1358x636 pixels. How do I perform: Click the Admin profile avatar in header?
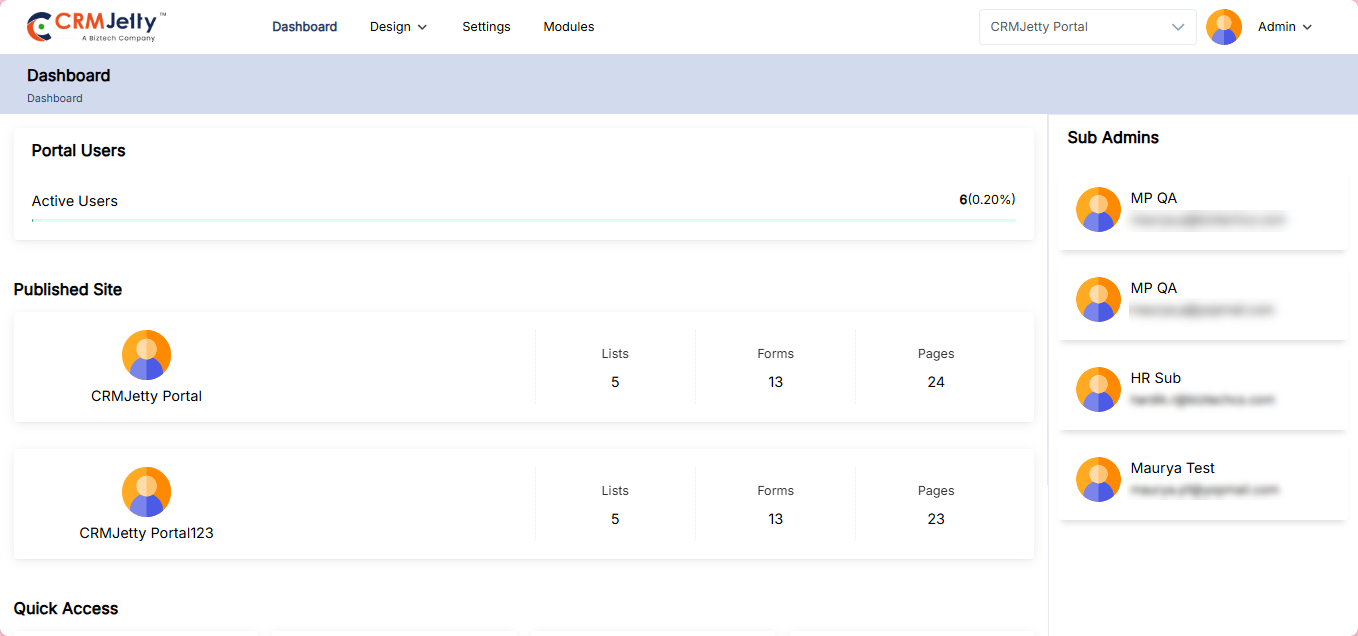tap(1224, 27)
